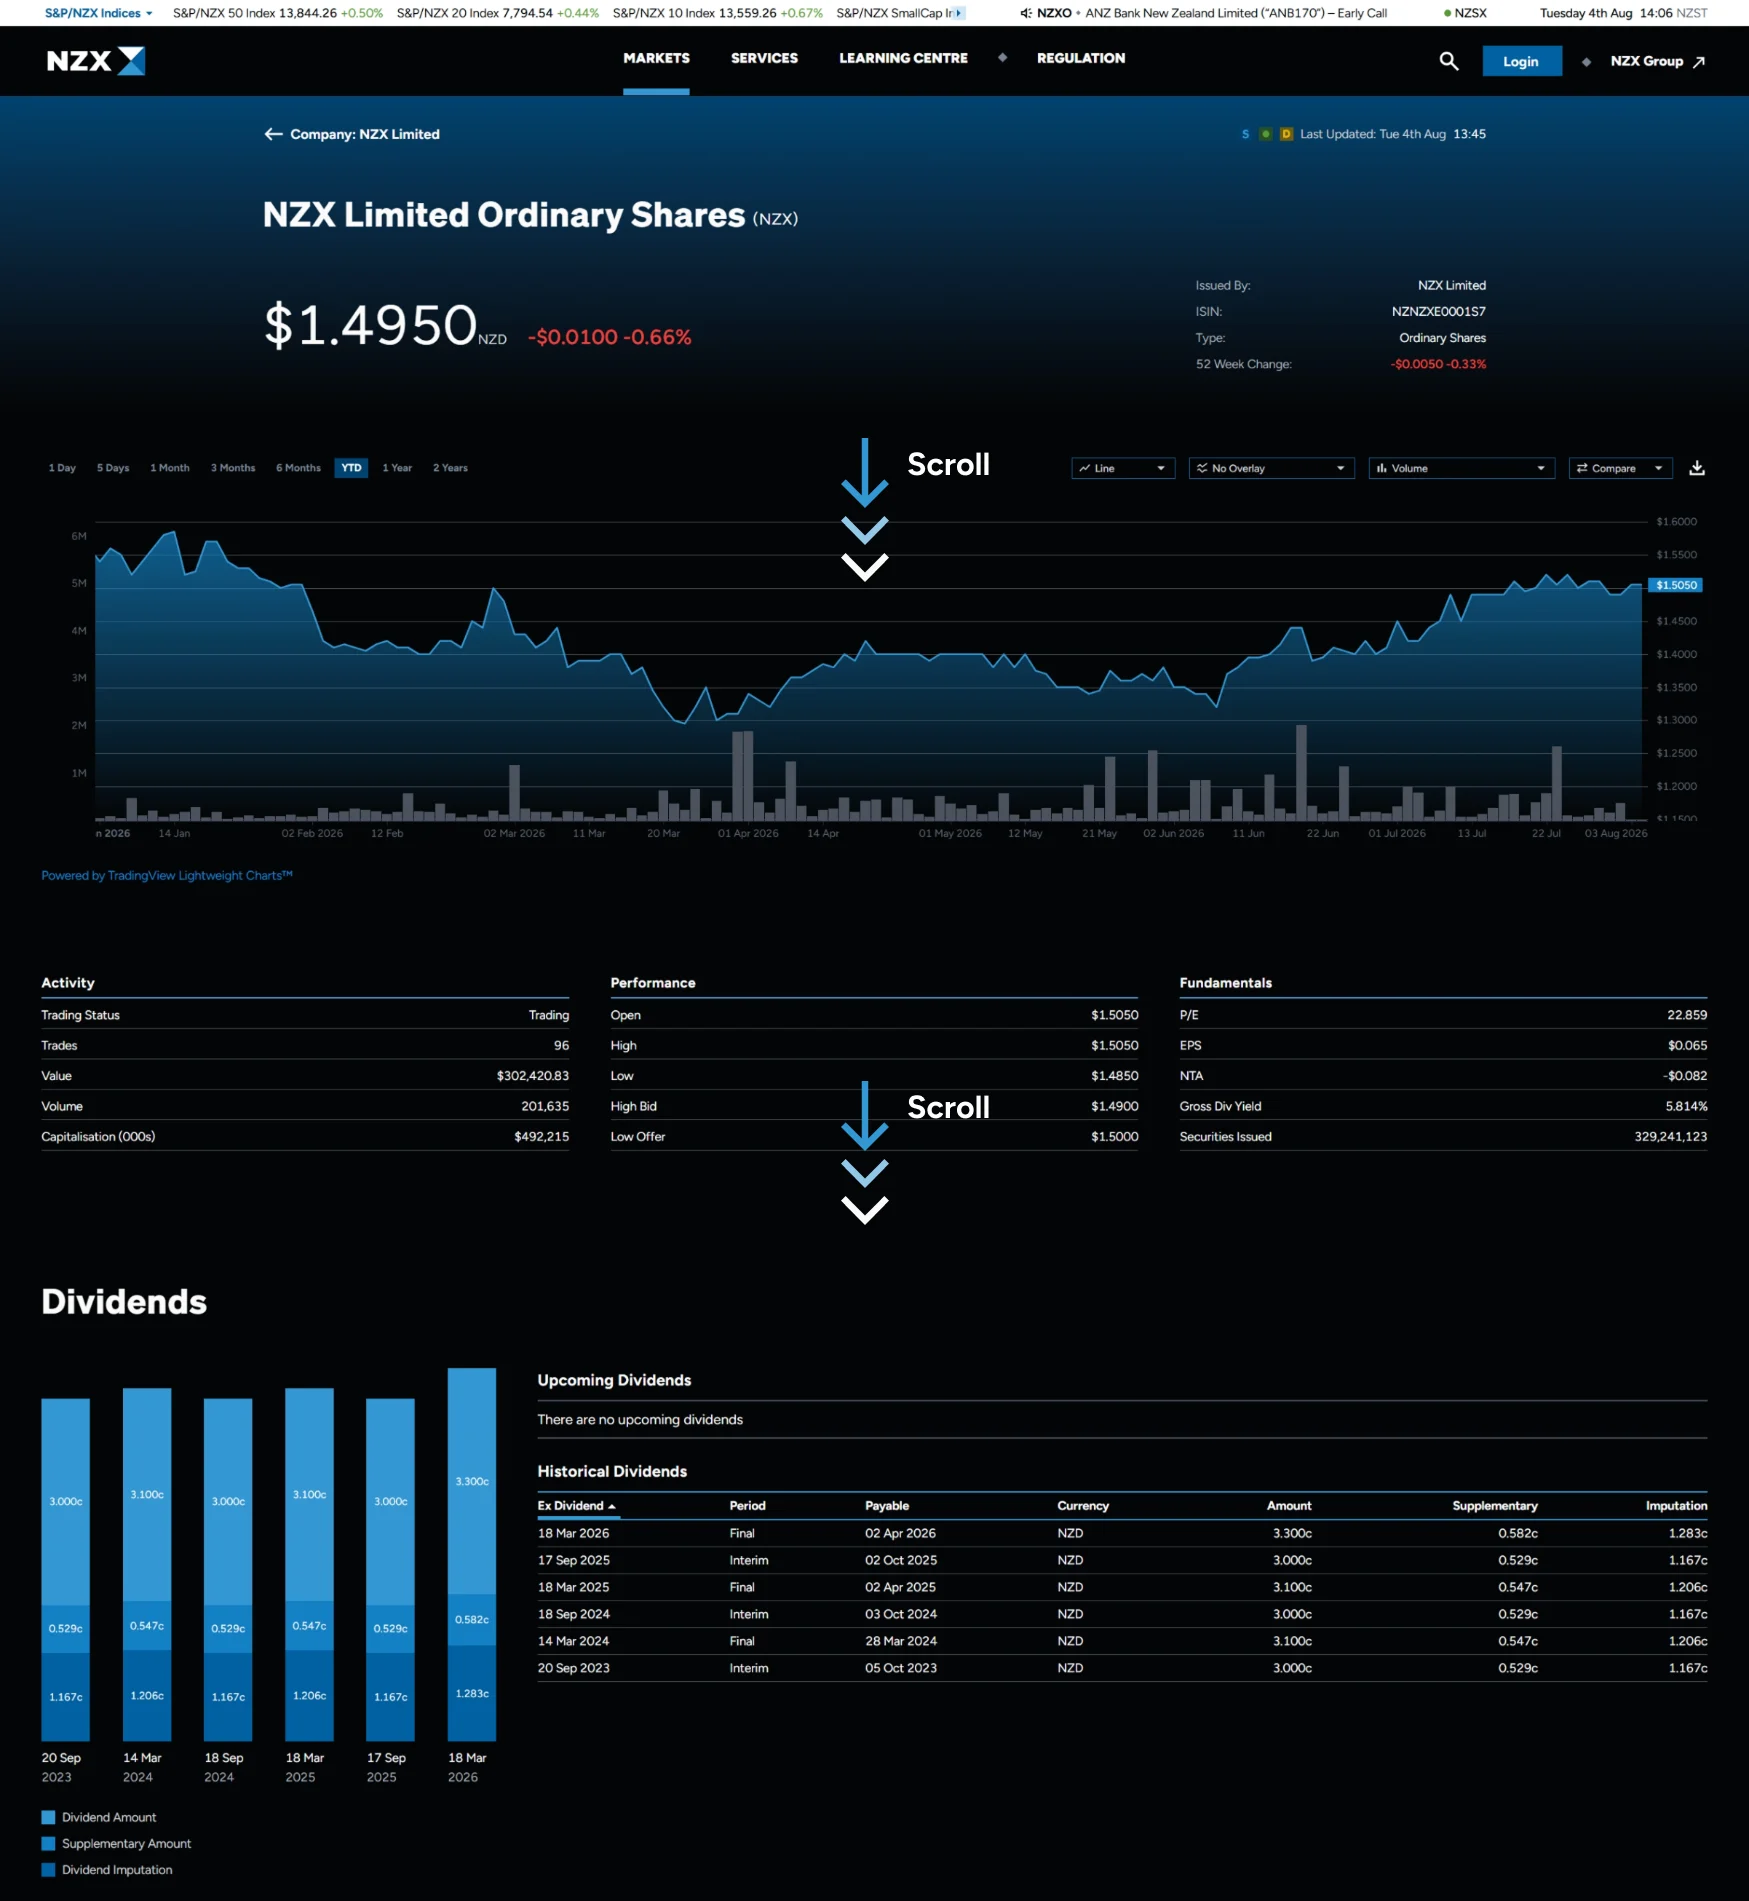Click the Dividend Amount legend swatch
1749x1901 pixels.
point(48,1817)
